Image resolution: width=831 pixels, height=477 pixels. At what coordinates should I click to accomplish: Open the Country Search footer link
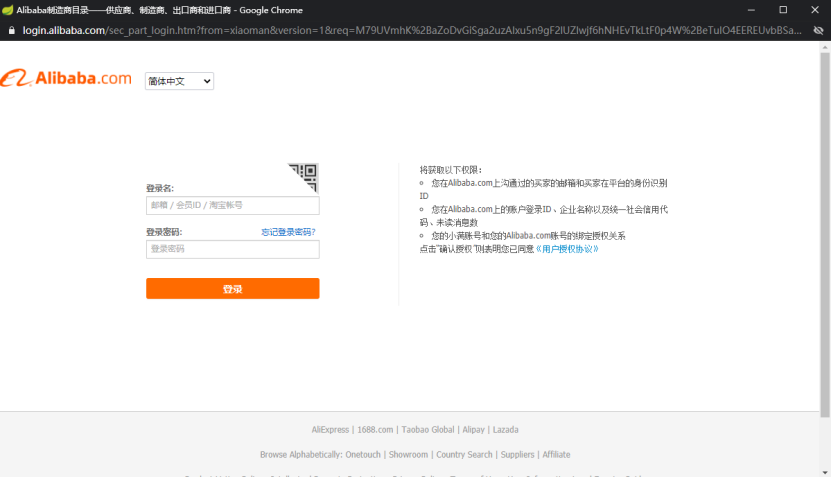464,454
